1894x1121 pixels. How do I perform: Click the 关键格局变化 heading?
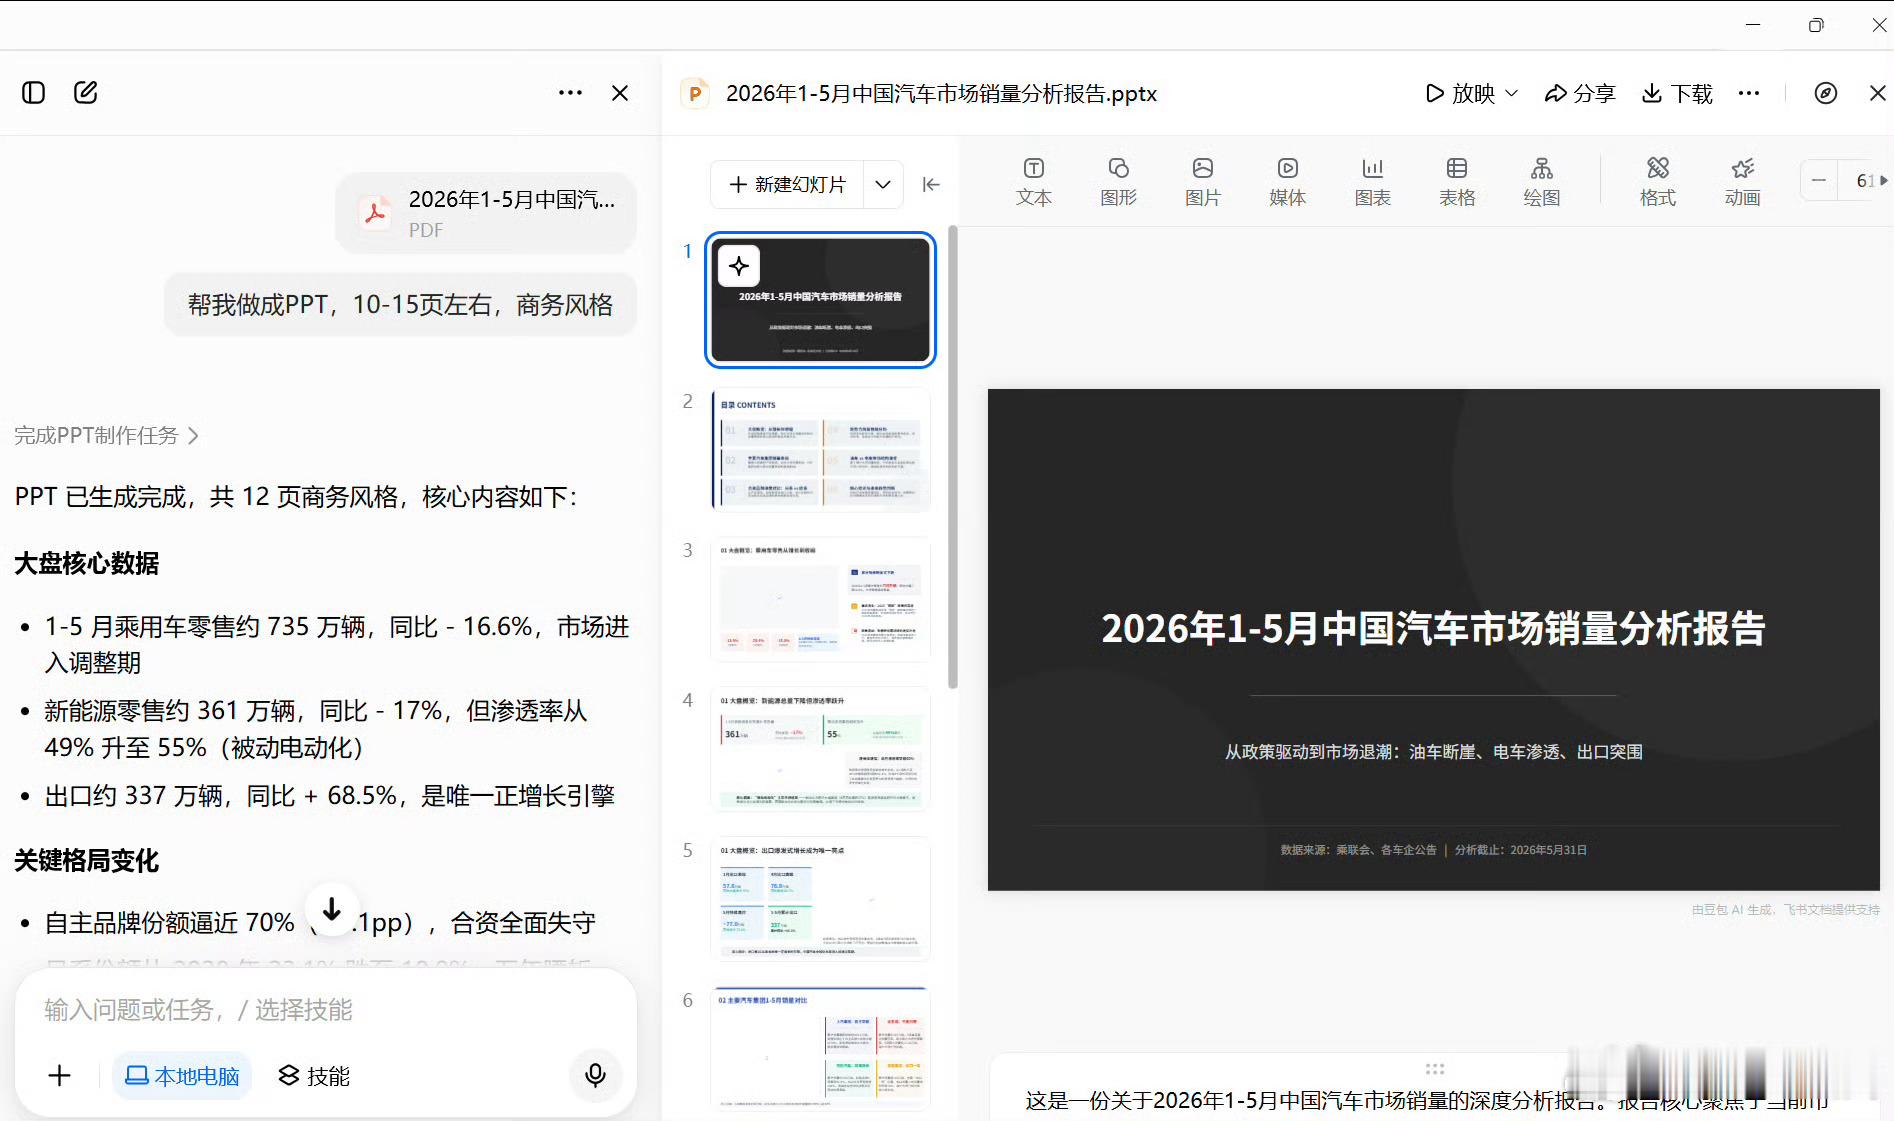pos(87,861)
